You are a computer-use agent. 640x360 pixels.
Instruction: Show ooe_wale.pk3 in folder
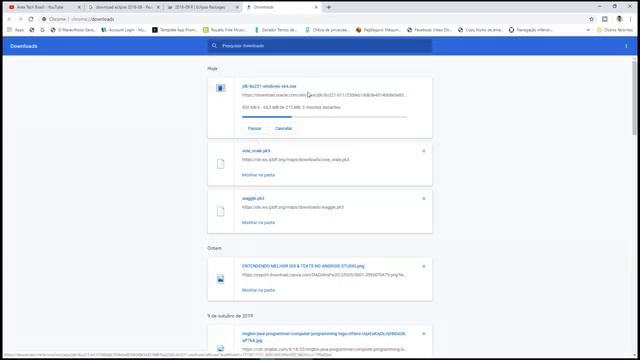(258, 175)
